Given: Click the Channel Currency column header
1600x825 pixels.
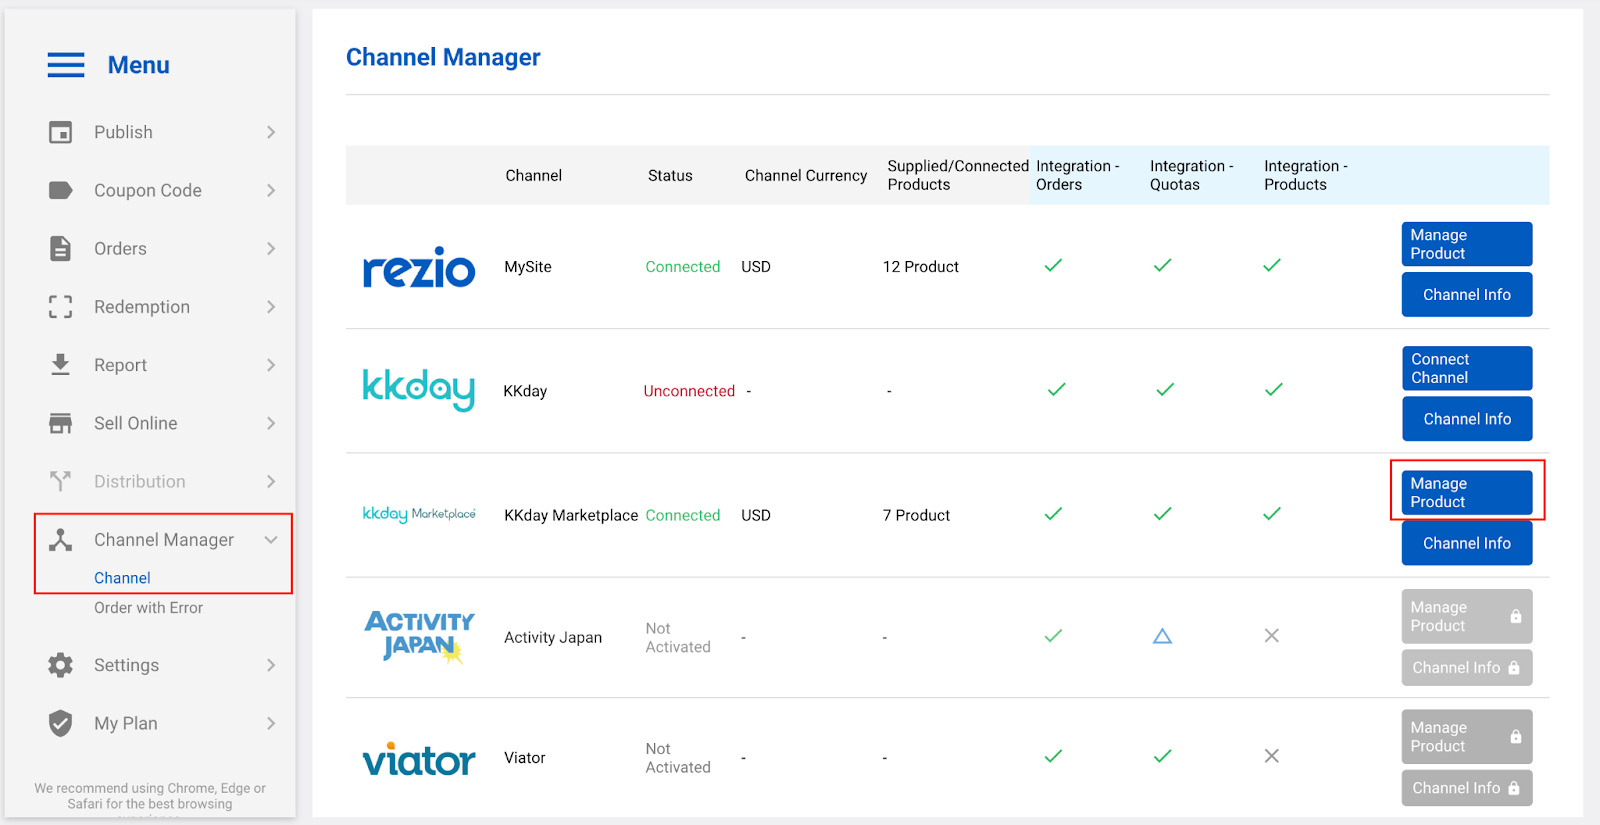Looking at the screenshot, I should (x=806, y=175).
